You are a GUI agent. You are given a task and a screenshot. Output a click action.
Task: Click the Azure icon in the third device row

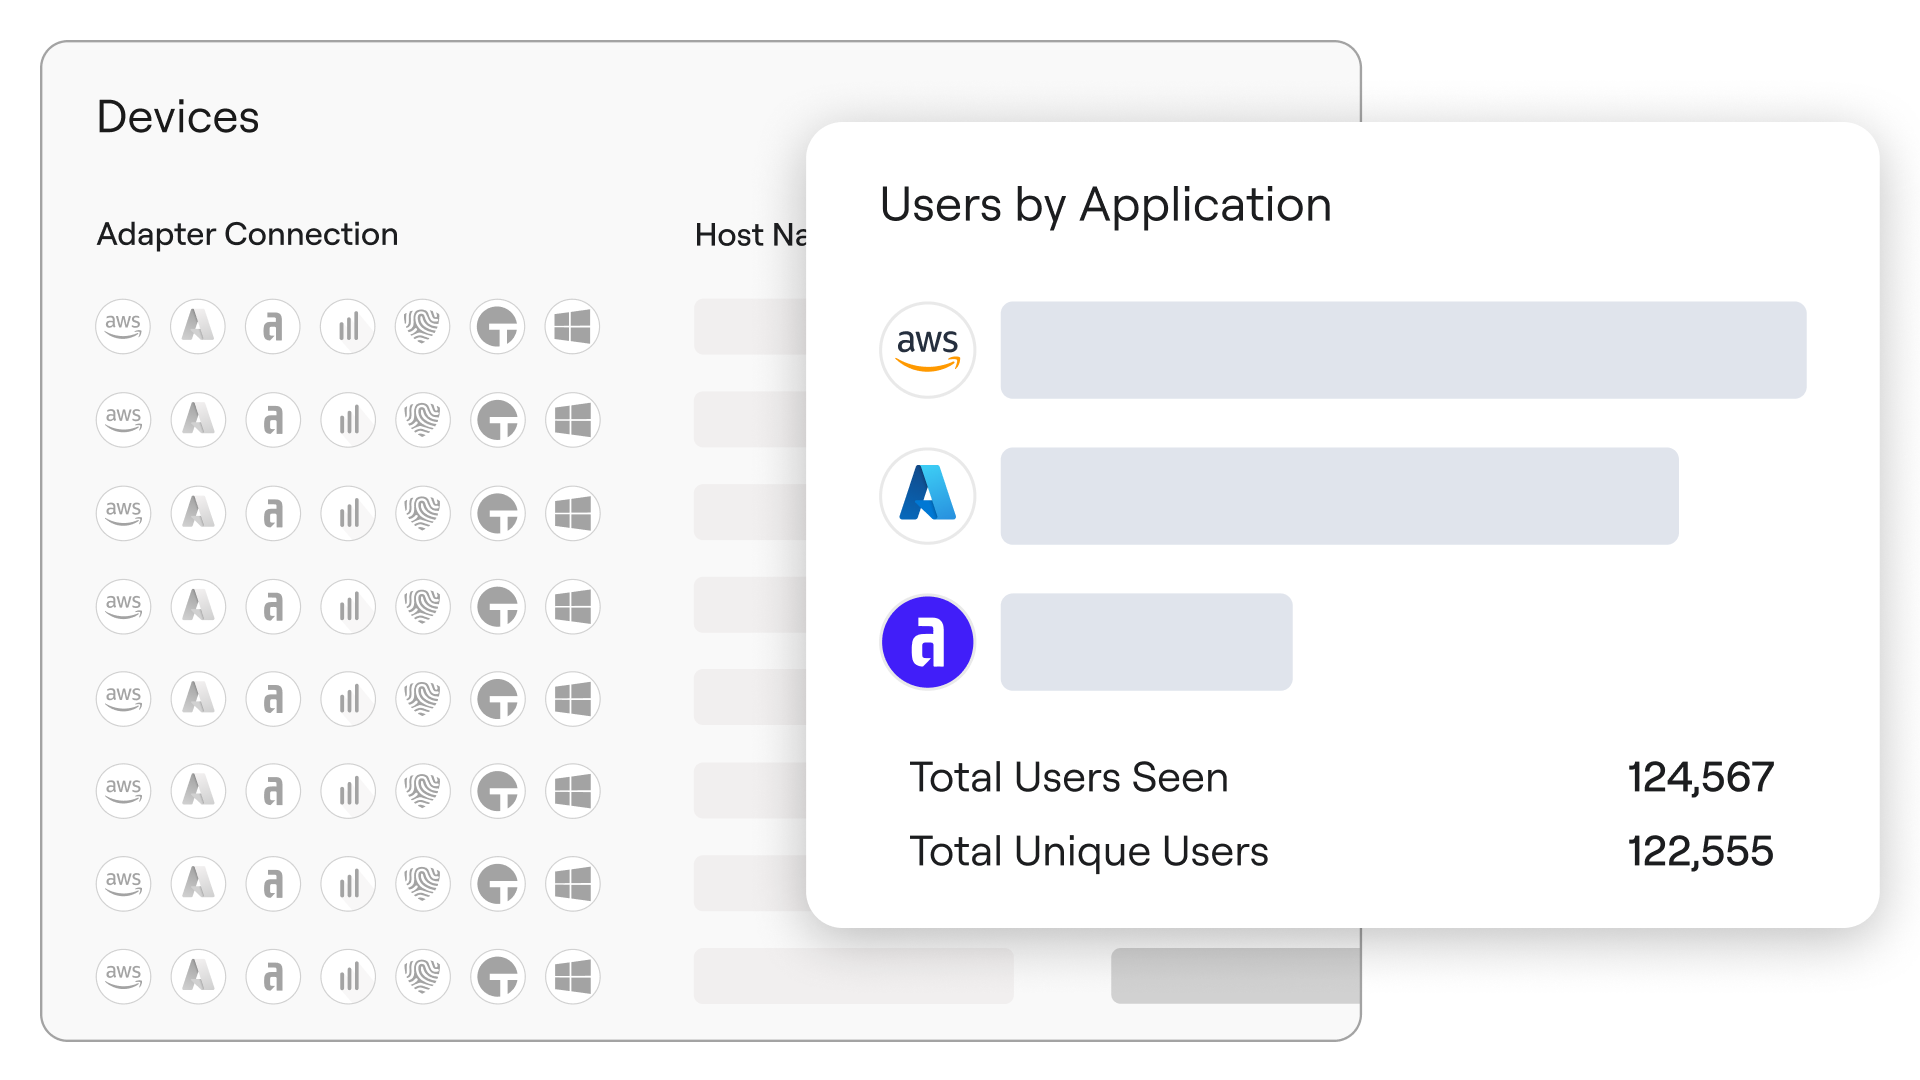click(198, 513)
